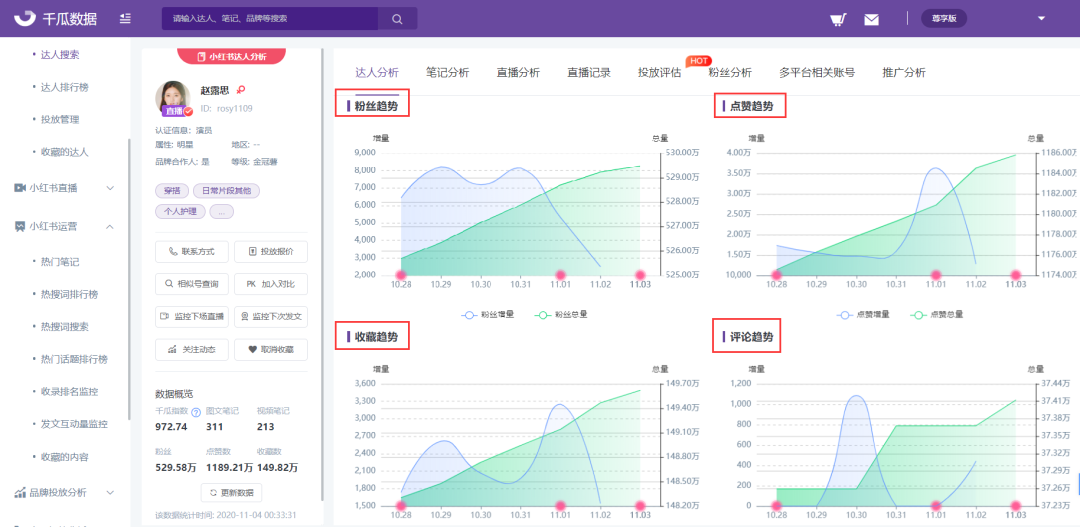Click the 小红书达人分析 red banner
The height and width of the screenshot is (527, 1080).
231,56
